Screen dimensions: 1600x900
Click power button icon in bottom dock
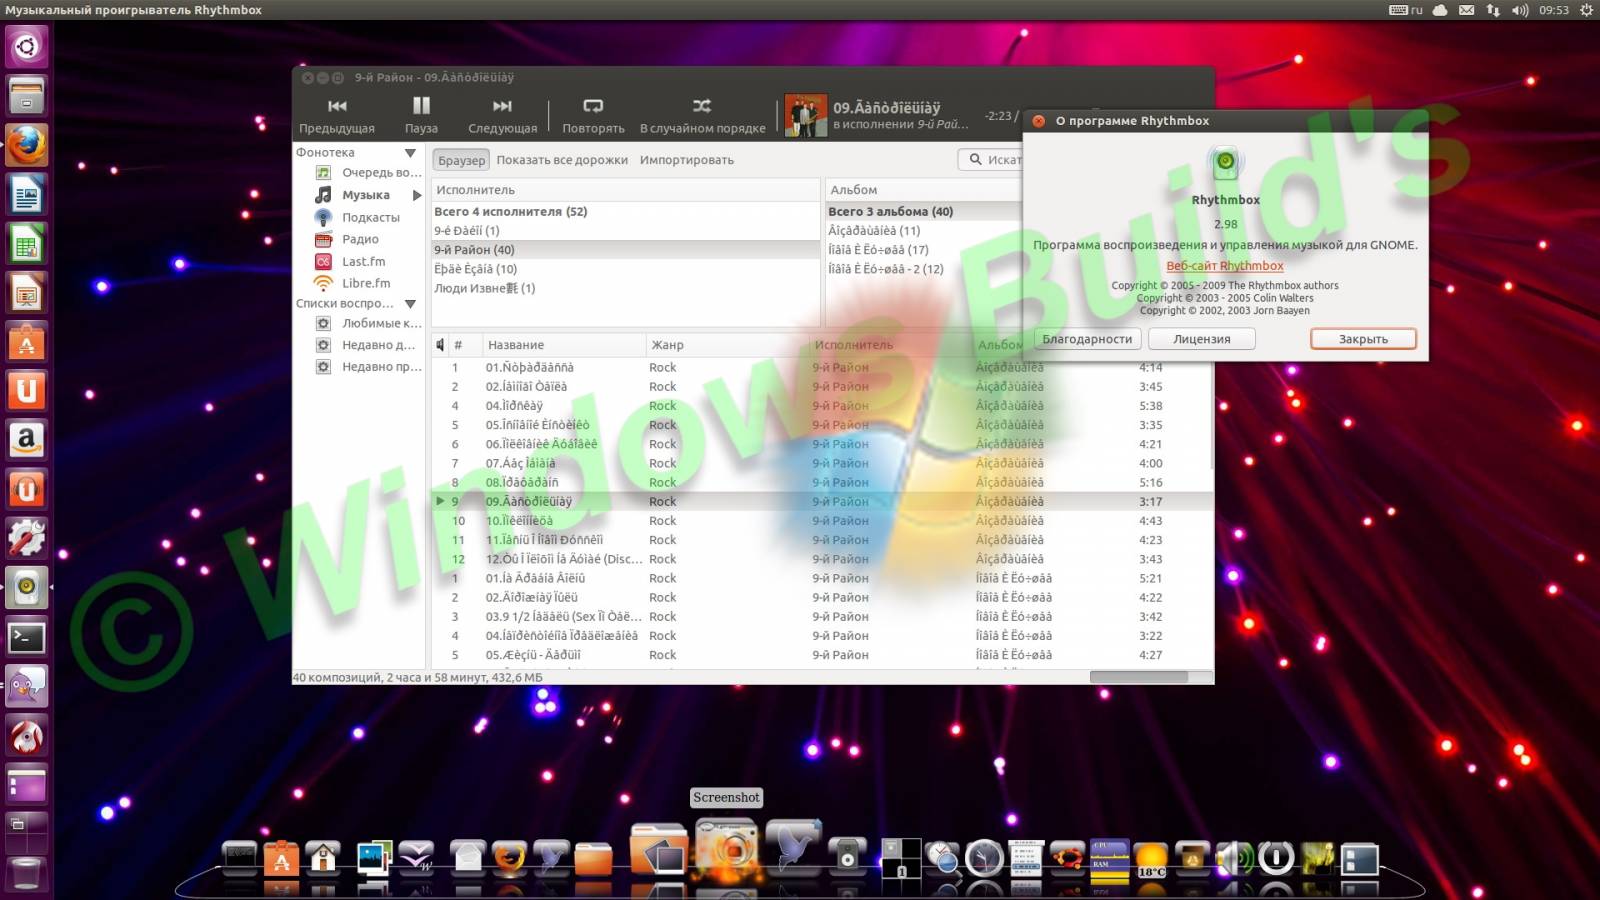coord(1275,858)
